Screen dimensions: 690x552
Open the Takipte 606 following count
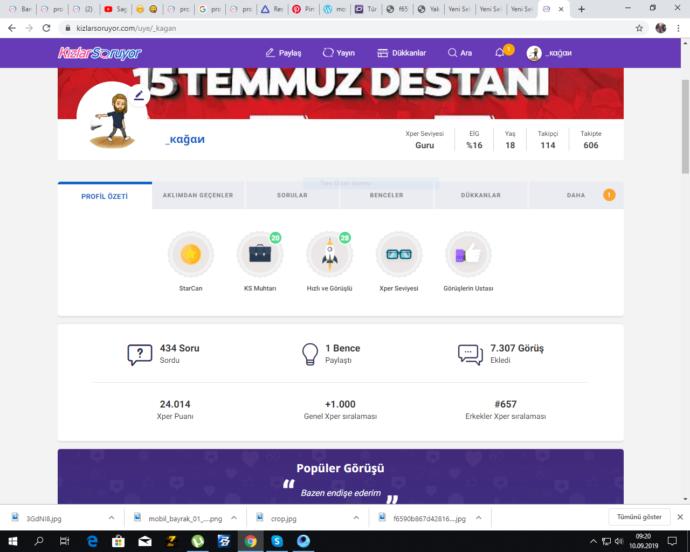click(591, 140)
